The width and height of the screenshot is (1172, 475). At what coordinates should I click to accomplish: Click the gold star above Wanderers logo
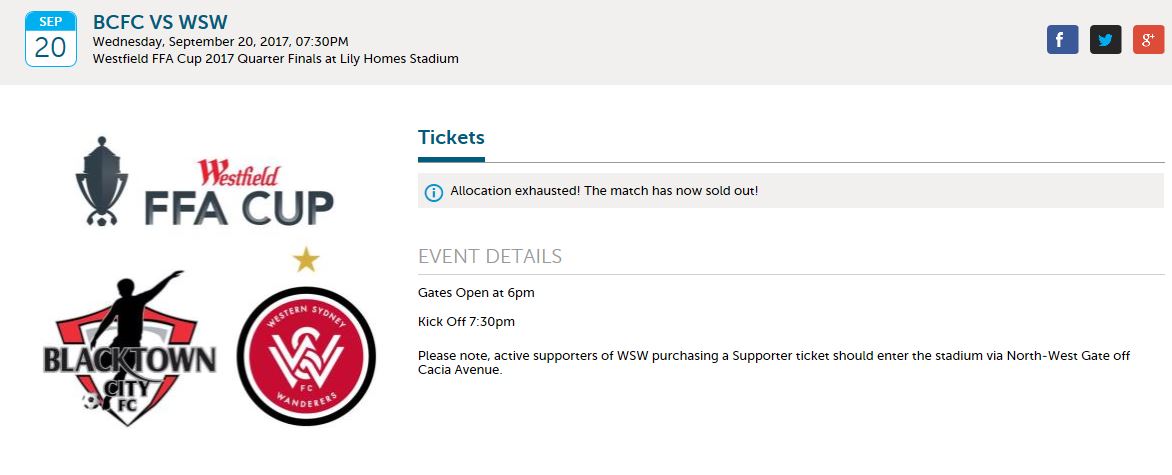(x=306, y=260)
